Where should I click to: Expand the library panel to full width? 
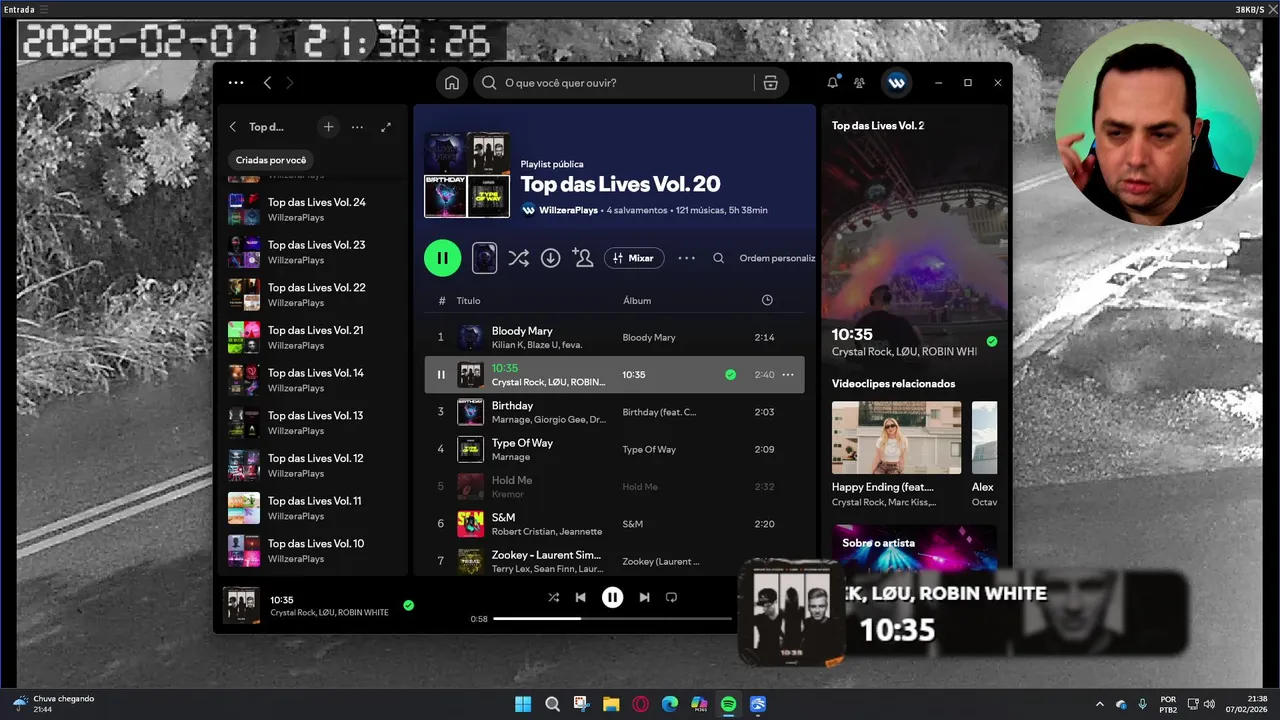(386, 127)
